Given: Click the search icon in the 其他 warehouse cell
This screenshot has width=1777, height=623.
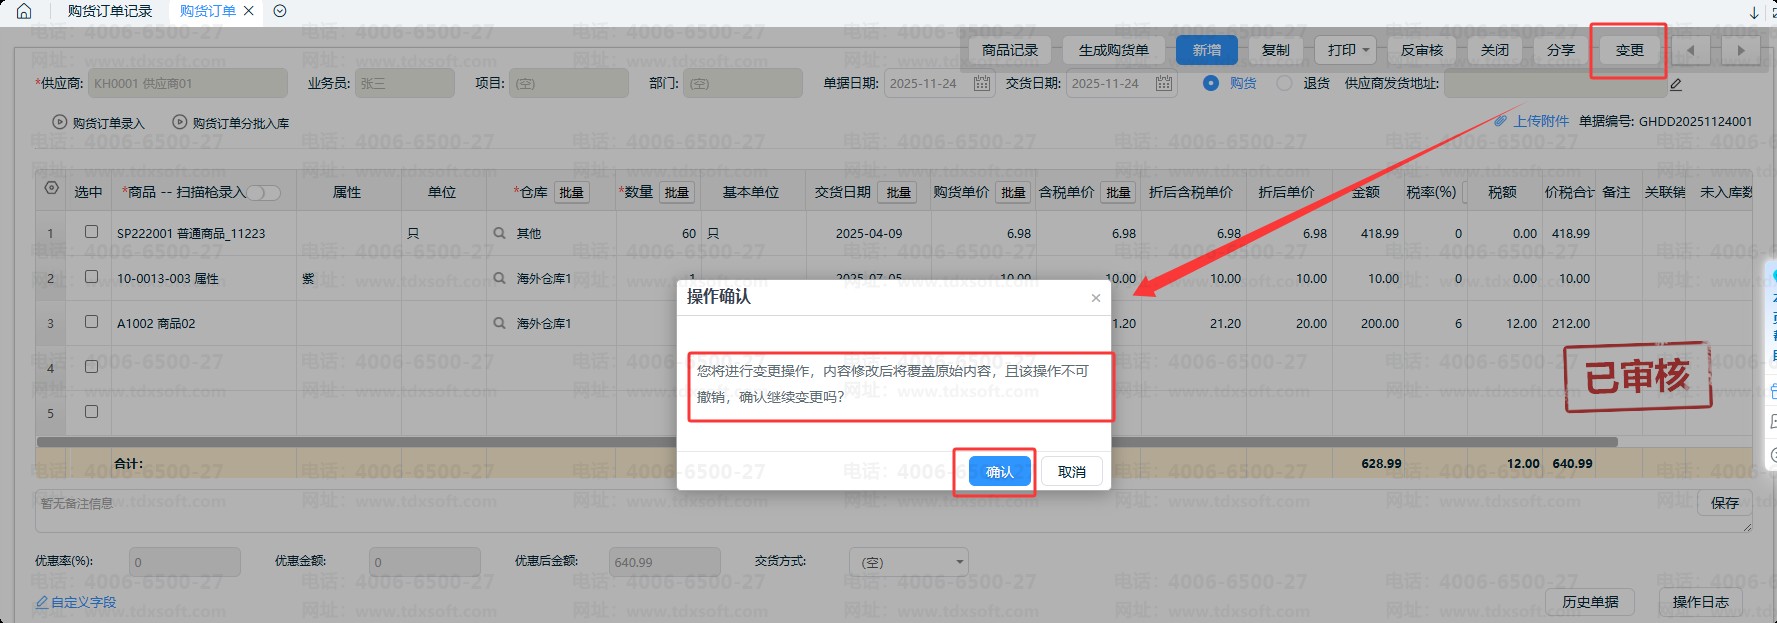Looking at the screenshot, I should [499, 233].
